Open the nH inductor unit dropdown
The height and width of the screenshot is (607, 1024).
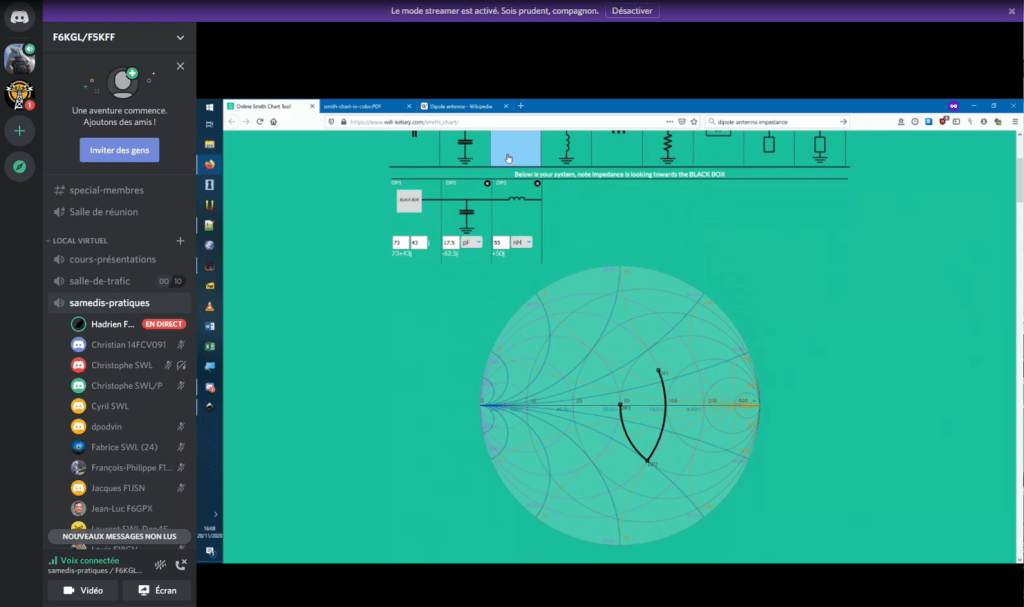coord(522,242)
